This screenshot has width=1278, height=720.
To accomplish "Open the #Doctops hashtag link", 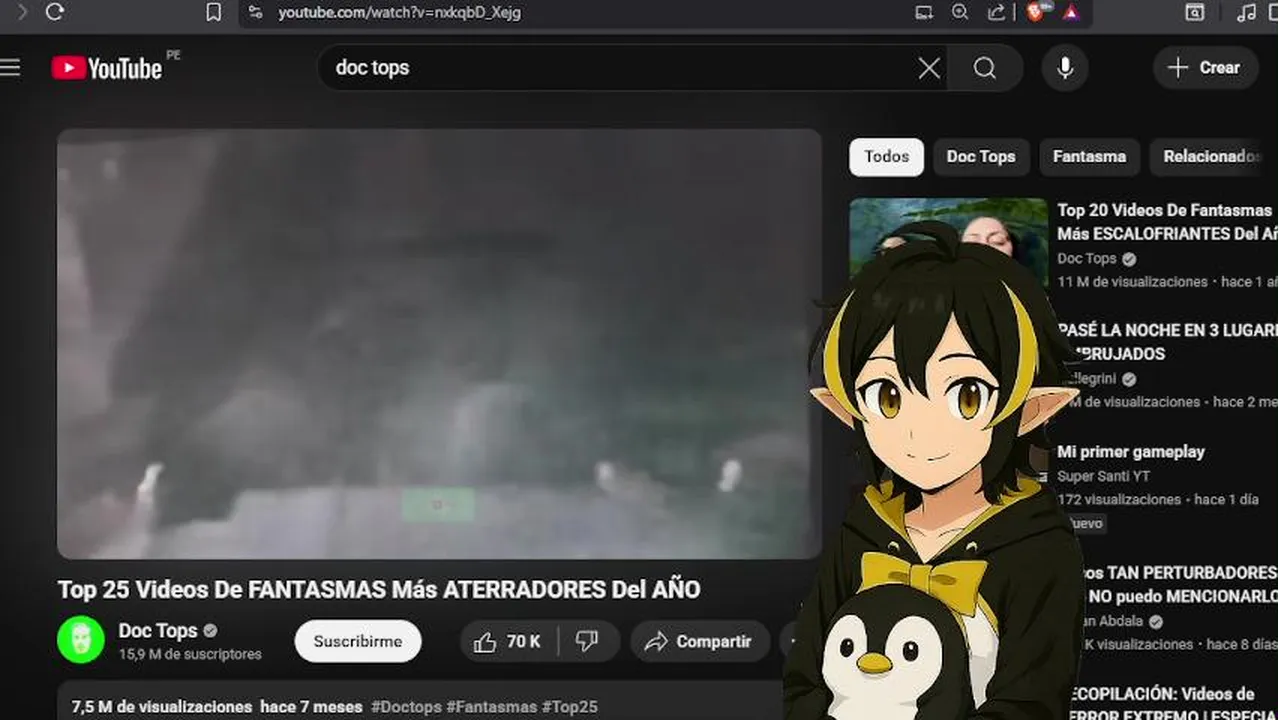I will [x=406, y=707].
